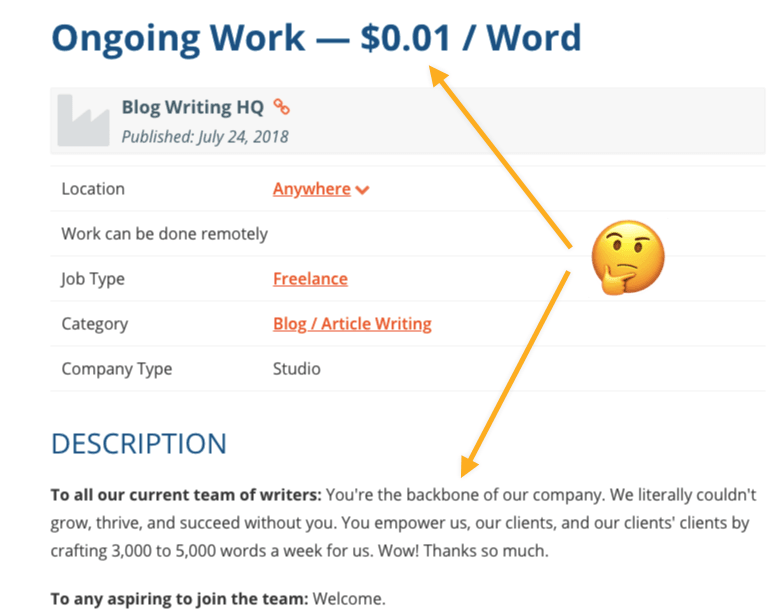
Task: Open the Anywhere location link
Action: click(312, 189)
